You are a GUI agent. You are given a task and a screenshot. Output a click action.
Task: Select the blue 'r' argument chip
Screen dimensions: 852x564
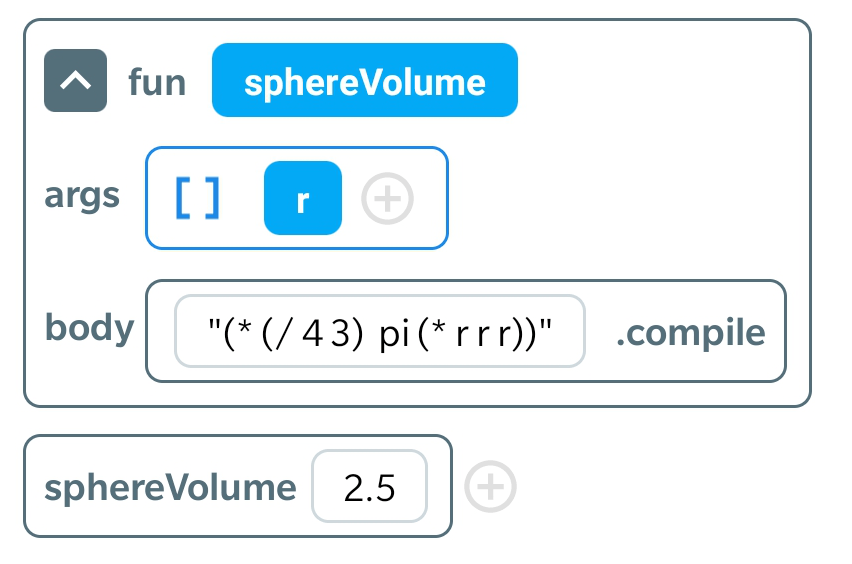tap(302, 198)
